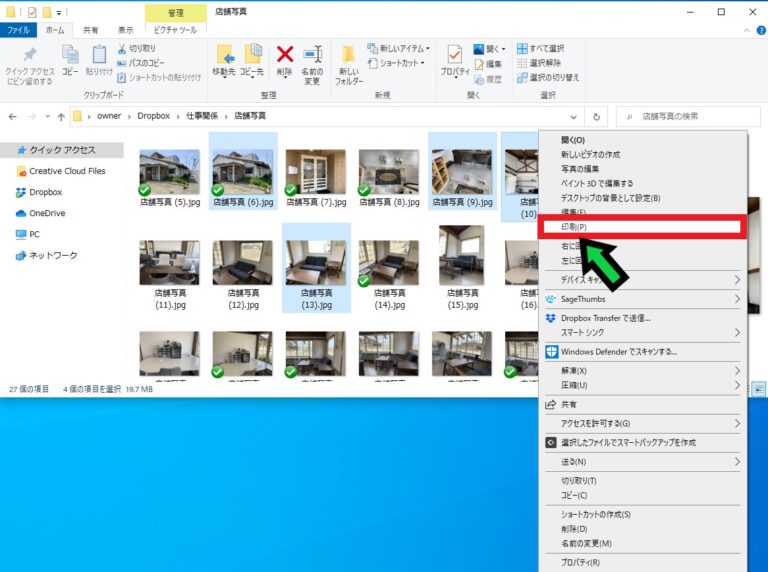Viewport: 768px width, 572px height.
Task: Click the search box for 店舗写真
Action: click(x=688, y=117)
